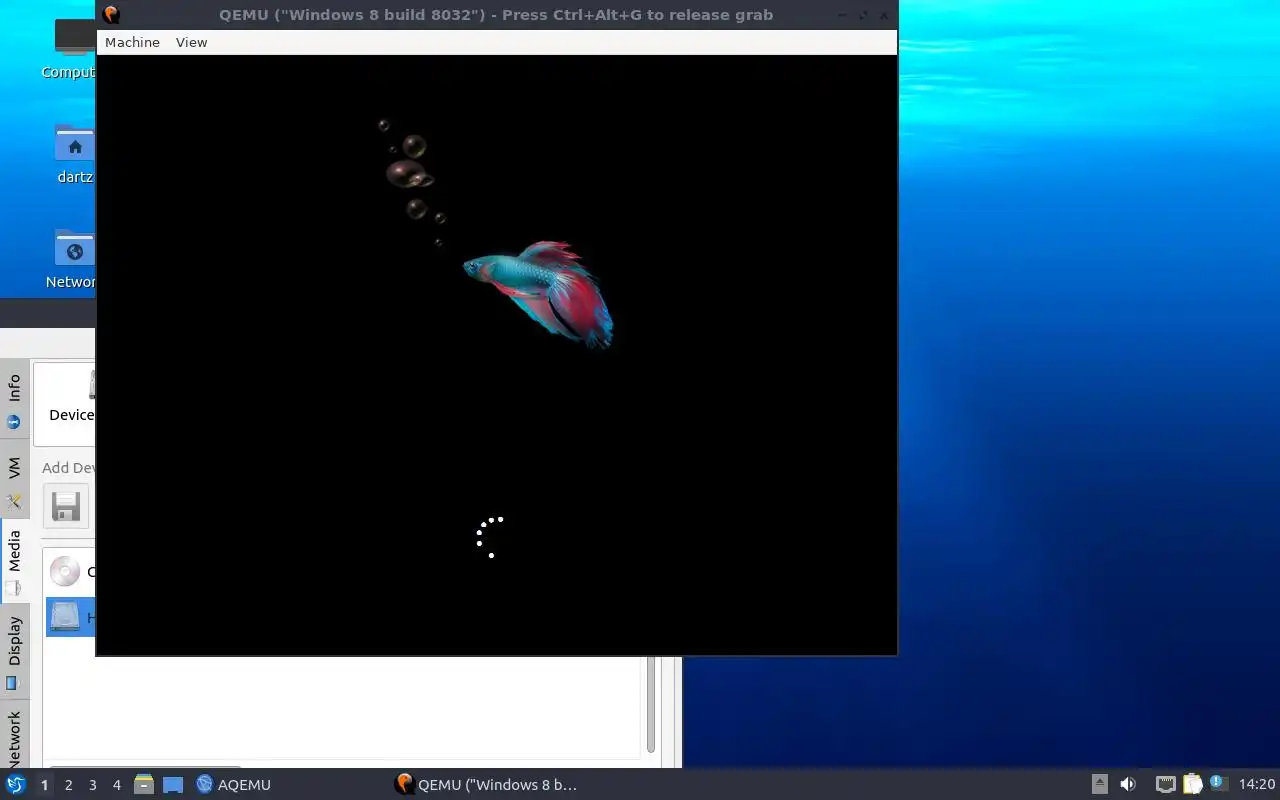1280x800 pixels.
Task: Click the show desktop panel icon
Action: click(173, 785)
